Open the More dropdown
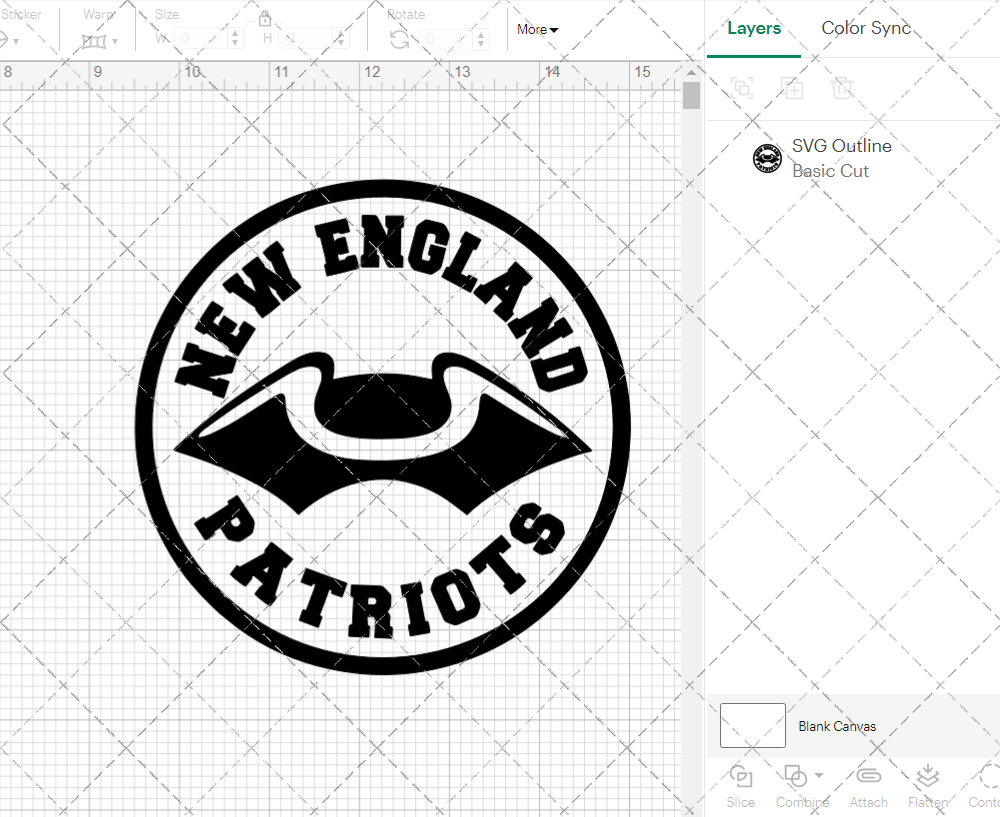Screen dimensions: 1000x817 tap(537, 30)
